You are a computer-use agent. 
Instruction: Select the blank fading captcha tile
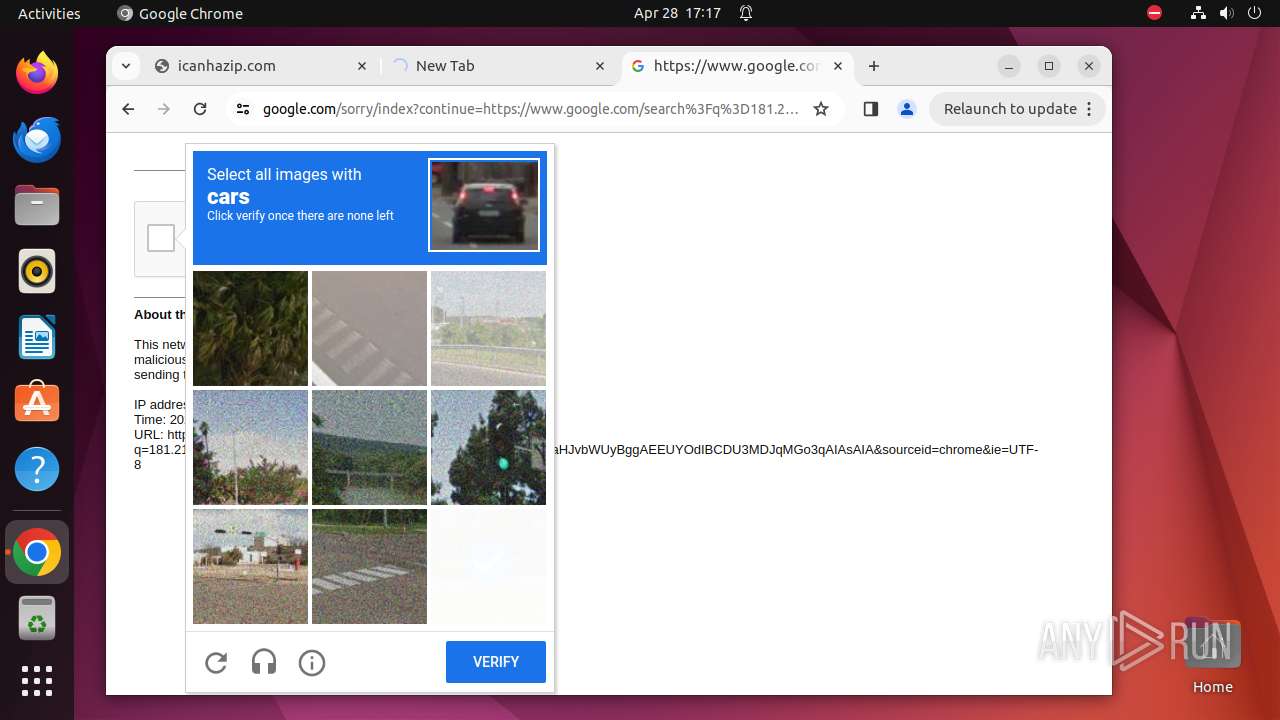point(488,566)
